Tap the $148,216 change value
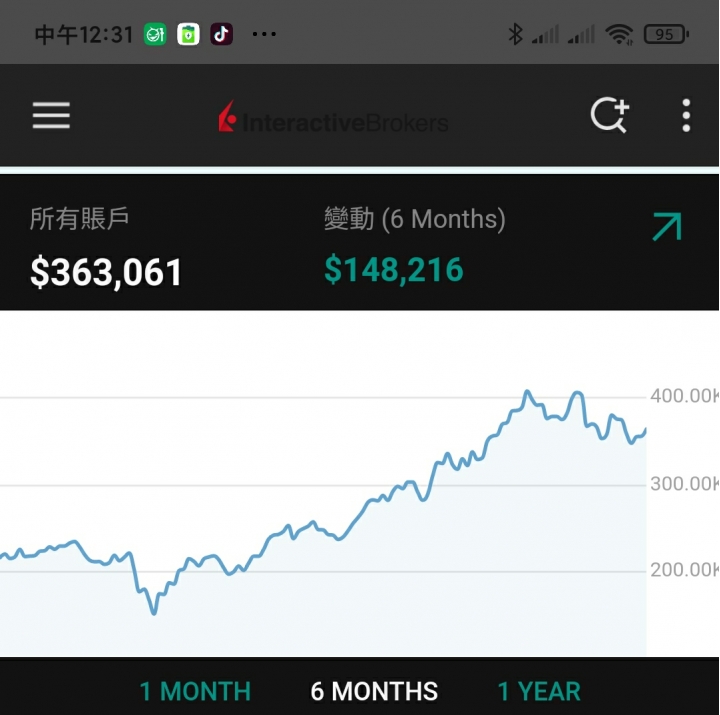720x715 pixels. tap(394, 269)
